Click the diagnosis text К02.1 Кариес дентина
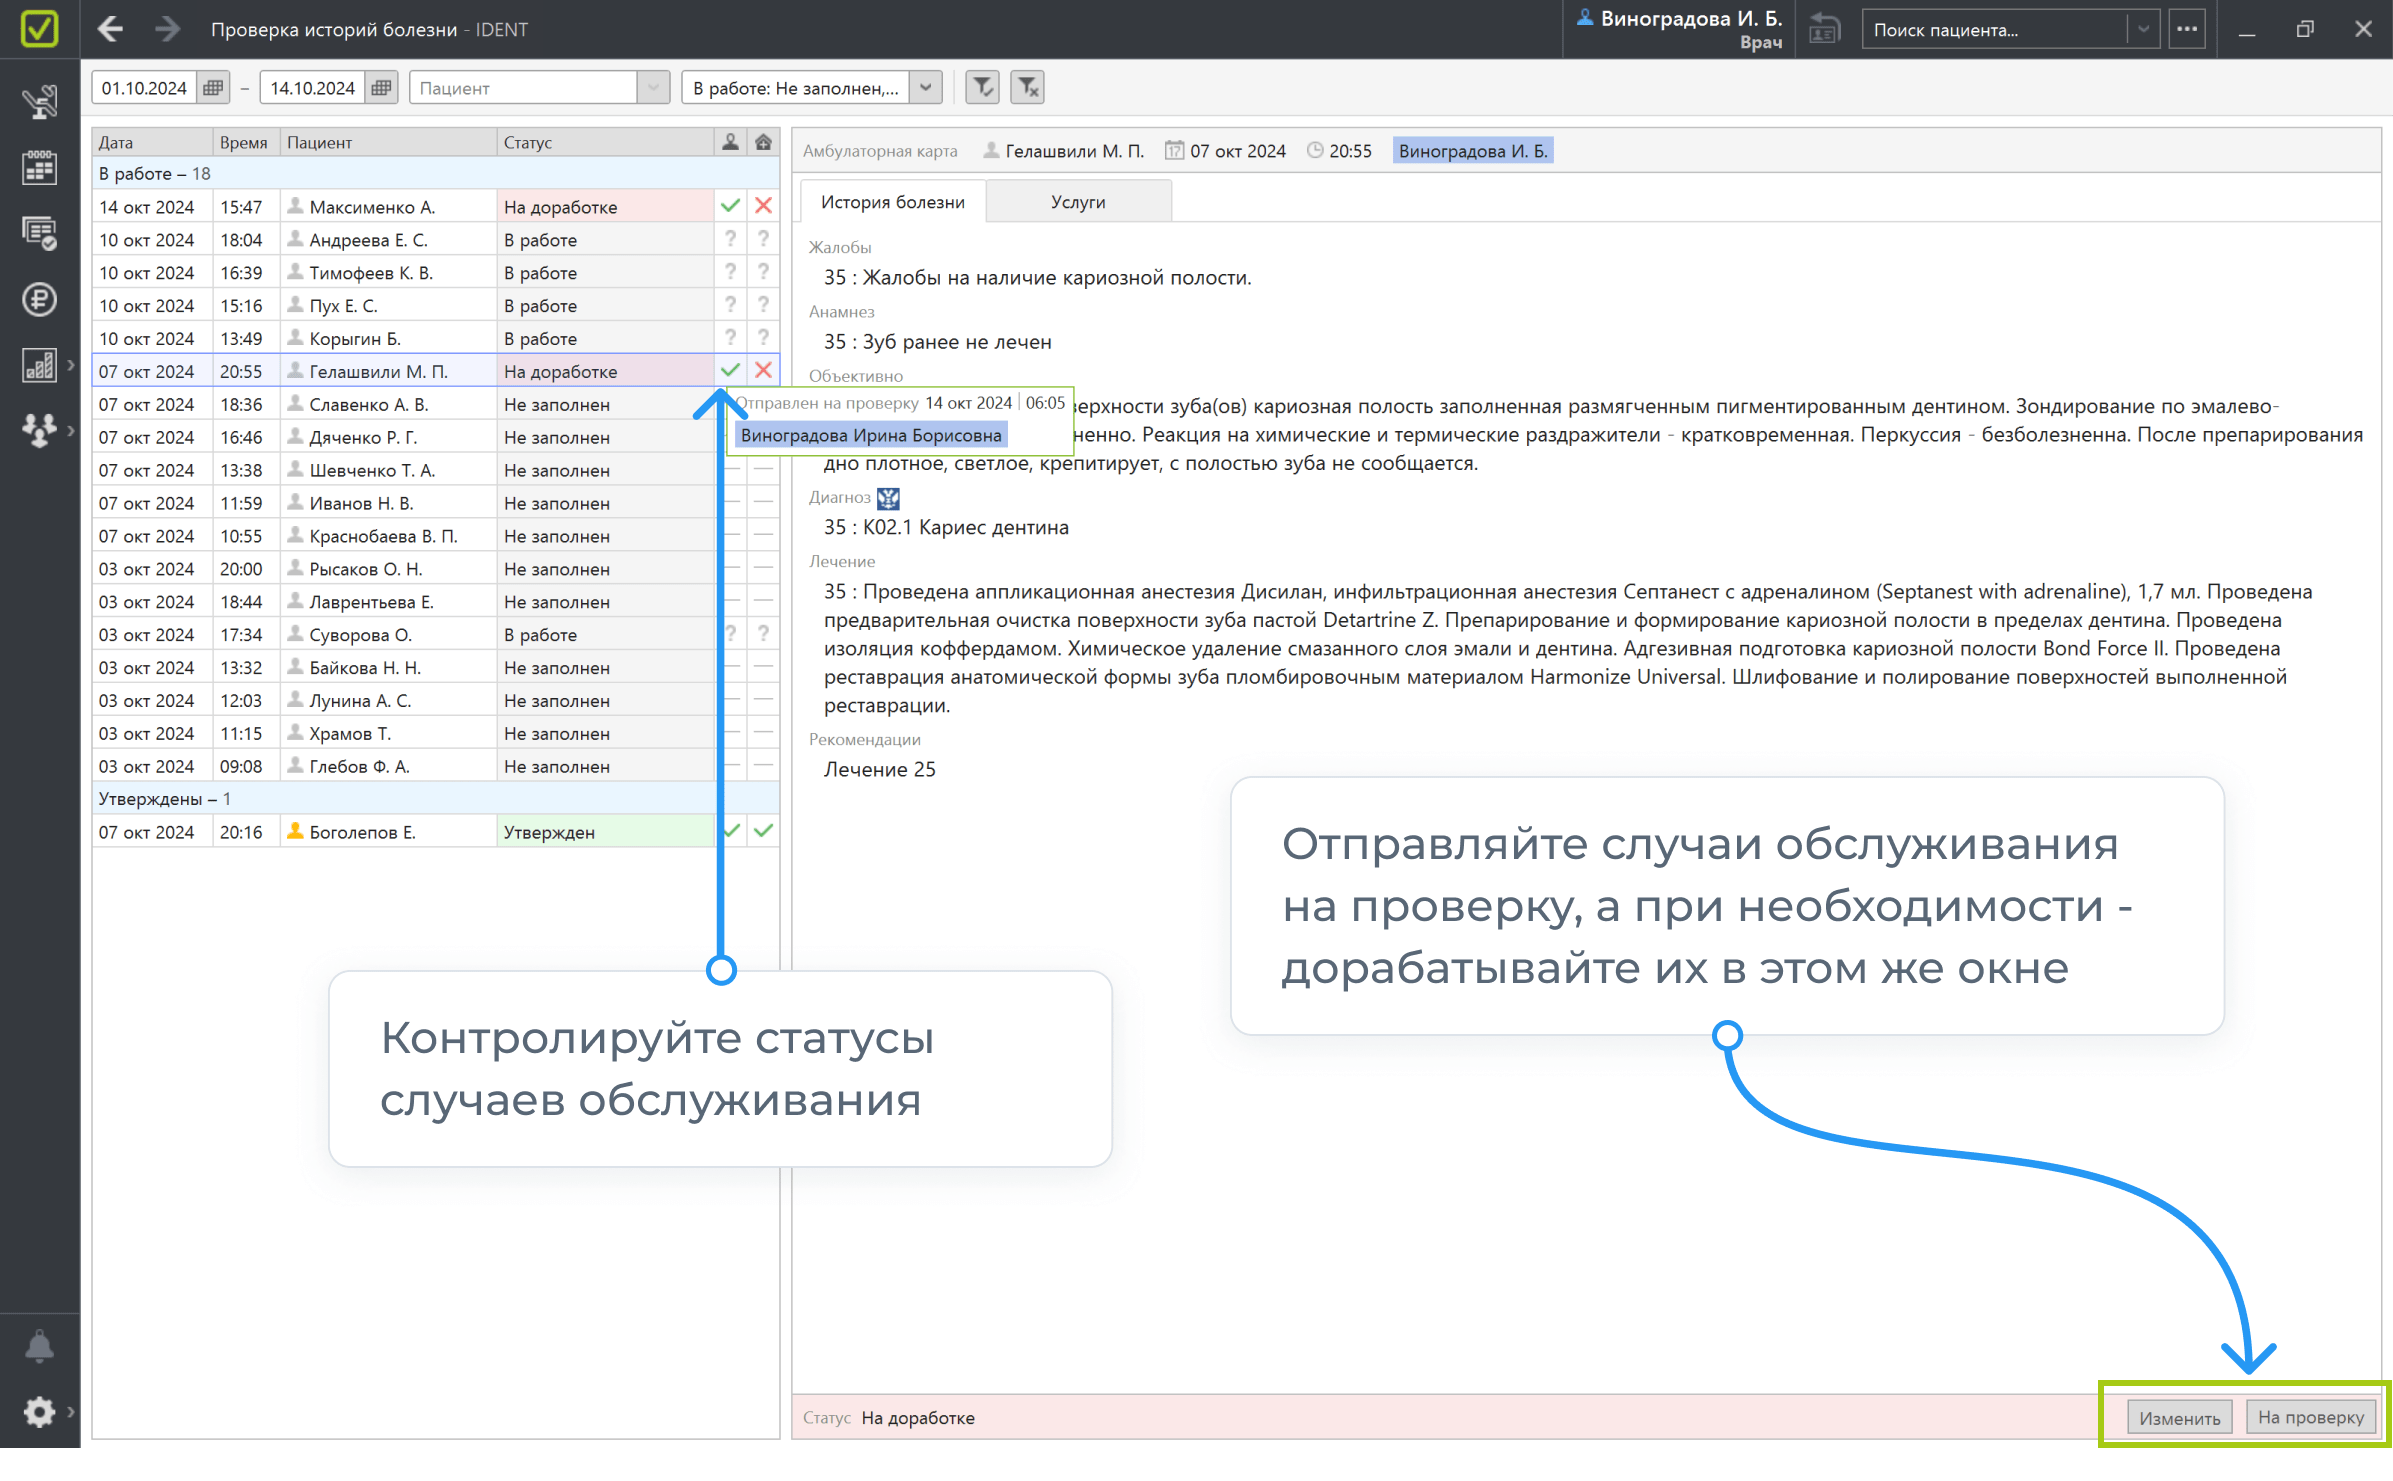 point(965,527)
